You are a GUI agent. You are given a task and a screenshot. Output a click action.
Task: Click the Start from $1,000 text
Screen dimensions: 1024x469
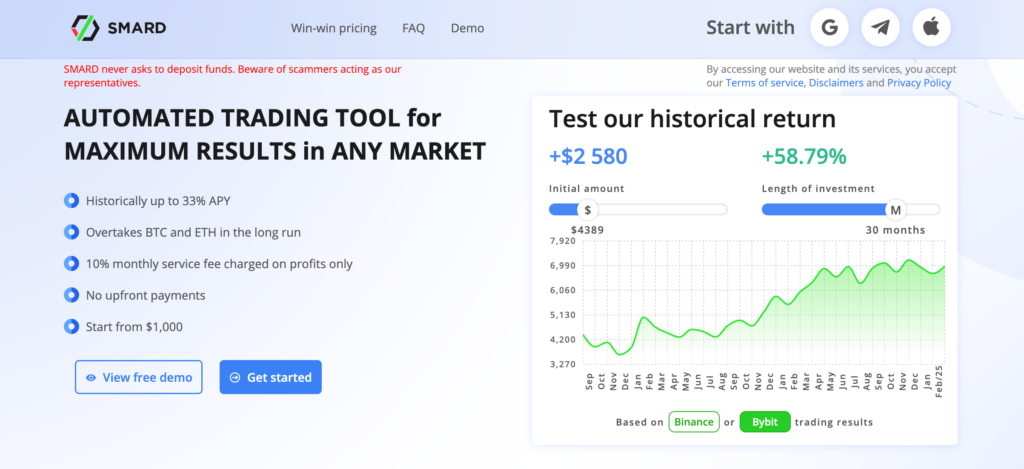coord(134,327)
